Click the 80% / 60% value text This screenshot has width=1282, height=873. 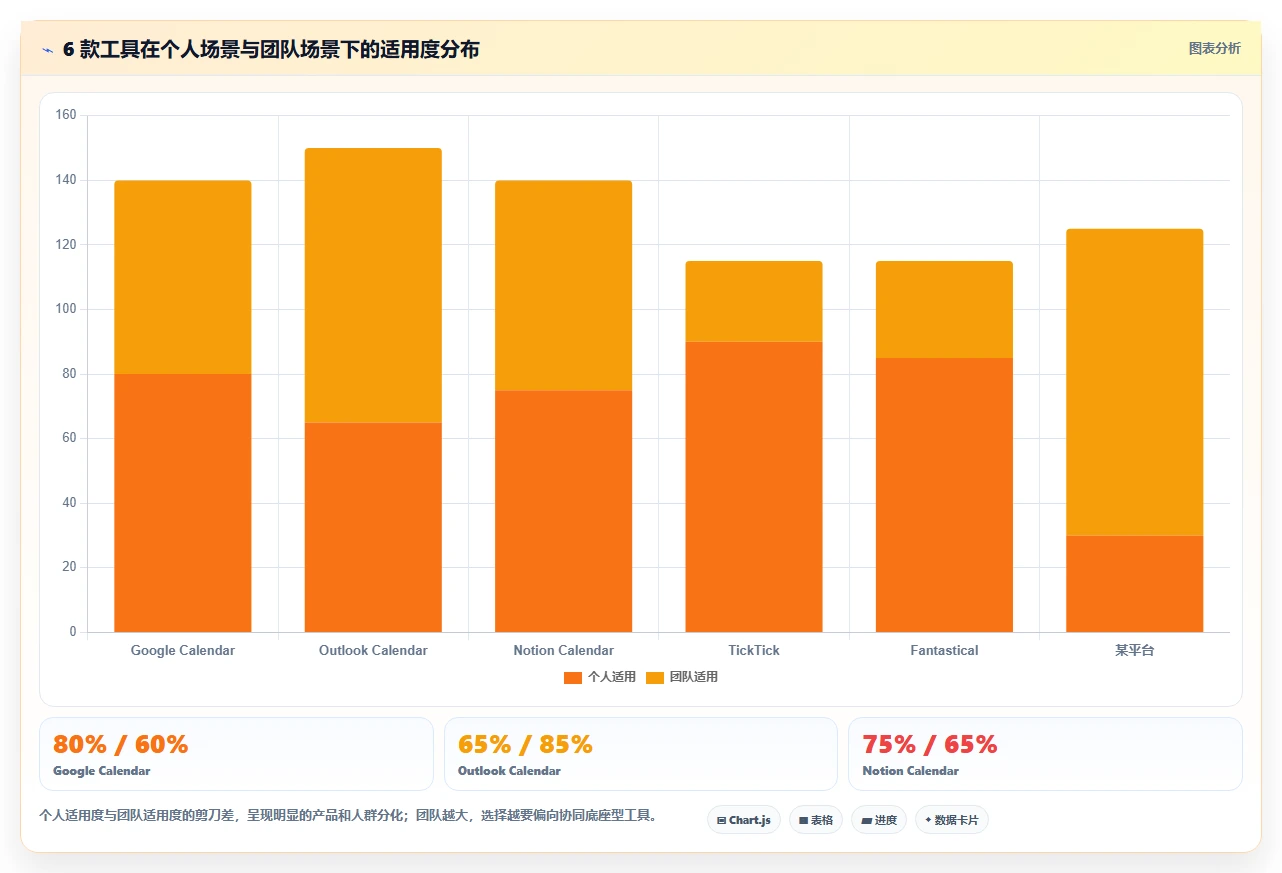[120, 744]
